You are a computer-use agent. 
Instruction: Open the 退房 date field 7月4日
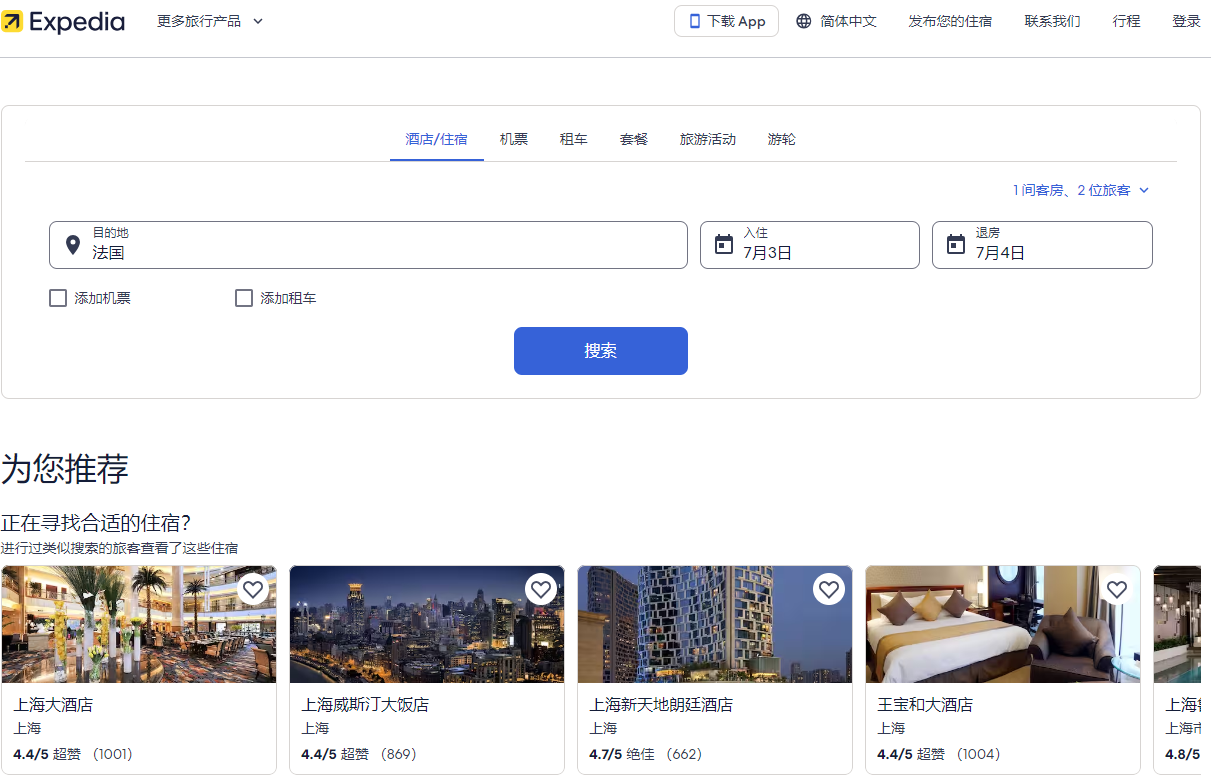tap(1042, 245)
